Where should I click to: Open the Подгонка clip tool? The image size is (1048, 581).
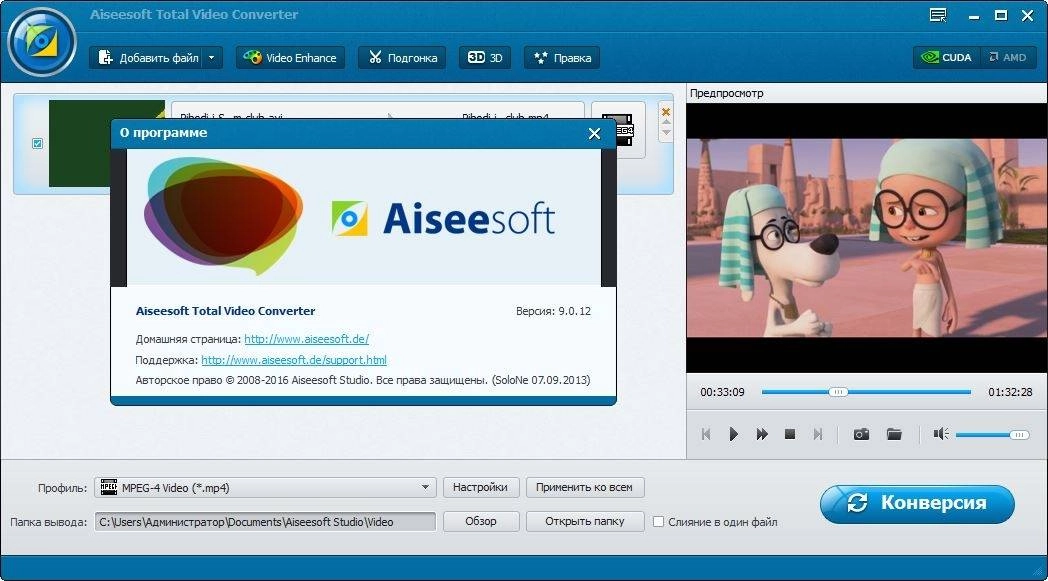point(402,58)
